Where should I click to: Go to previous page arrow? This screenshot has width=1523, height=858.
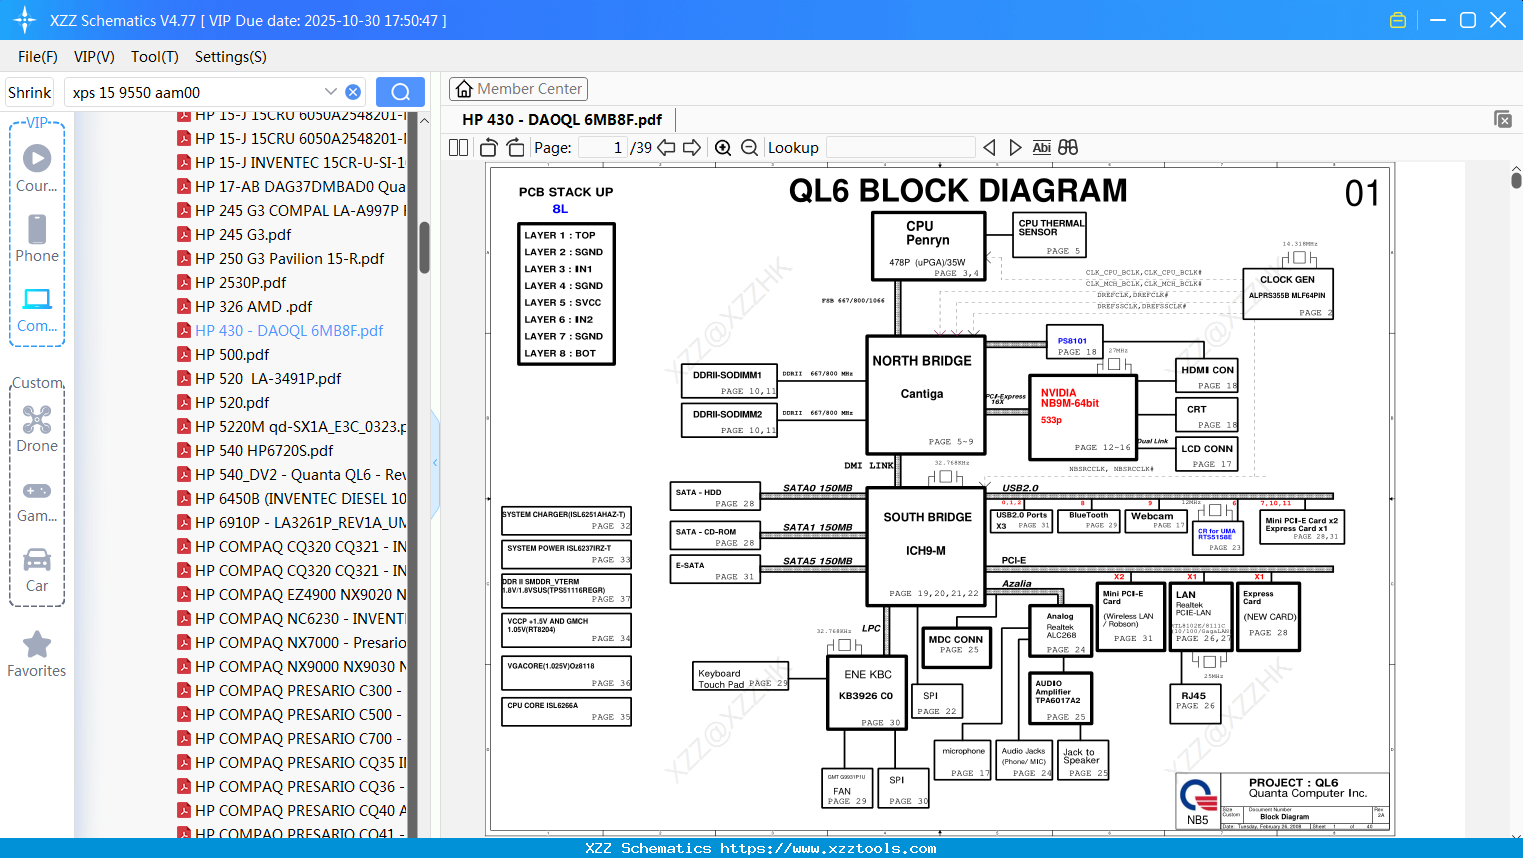pyautogui.click(x=667, y=148)
